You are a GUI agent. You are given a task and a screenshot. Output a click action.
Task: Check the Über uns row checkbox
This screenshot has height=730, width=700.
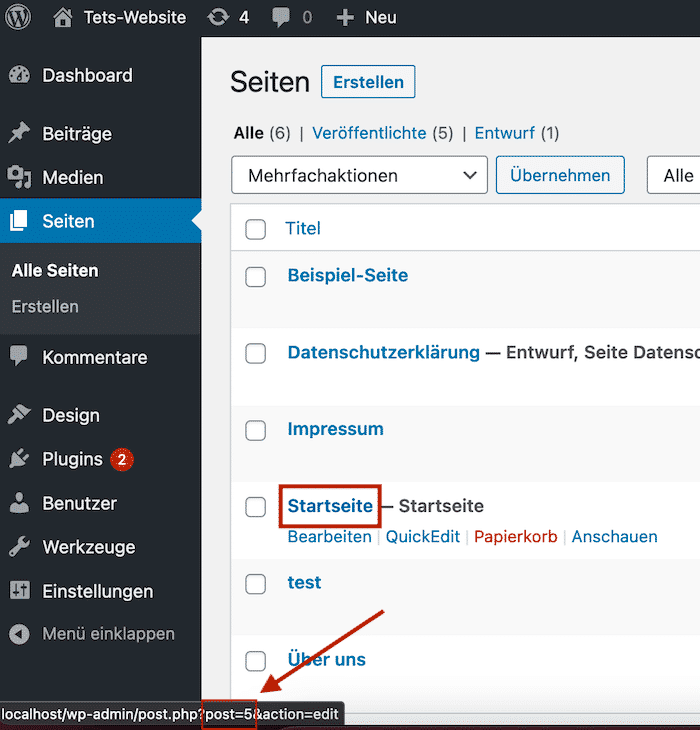tap(256, 661)
